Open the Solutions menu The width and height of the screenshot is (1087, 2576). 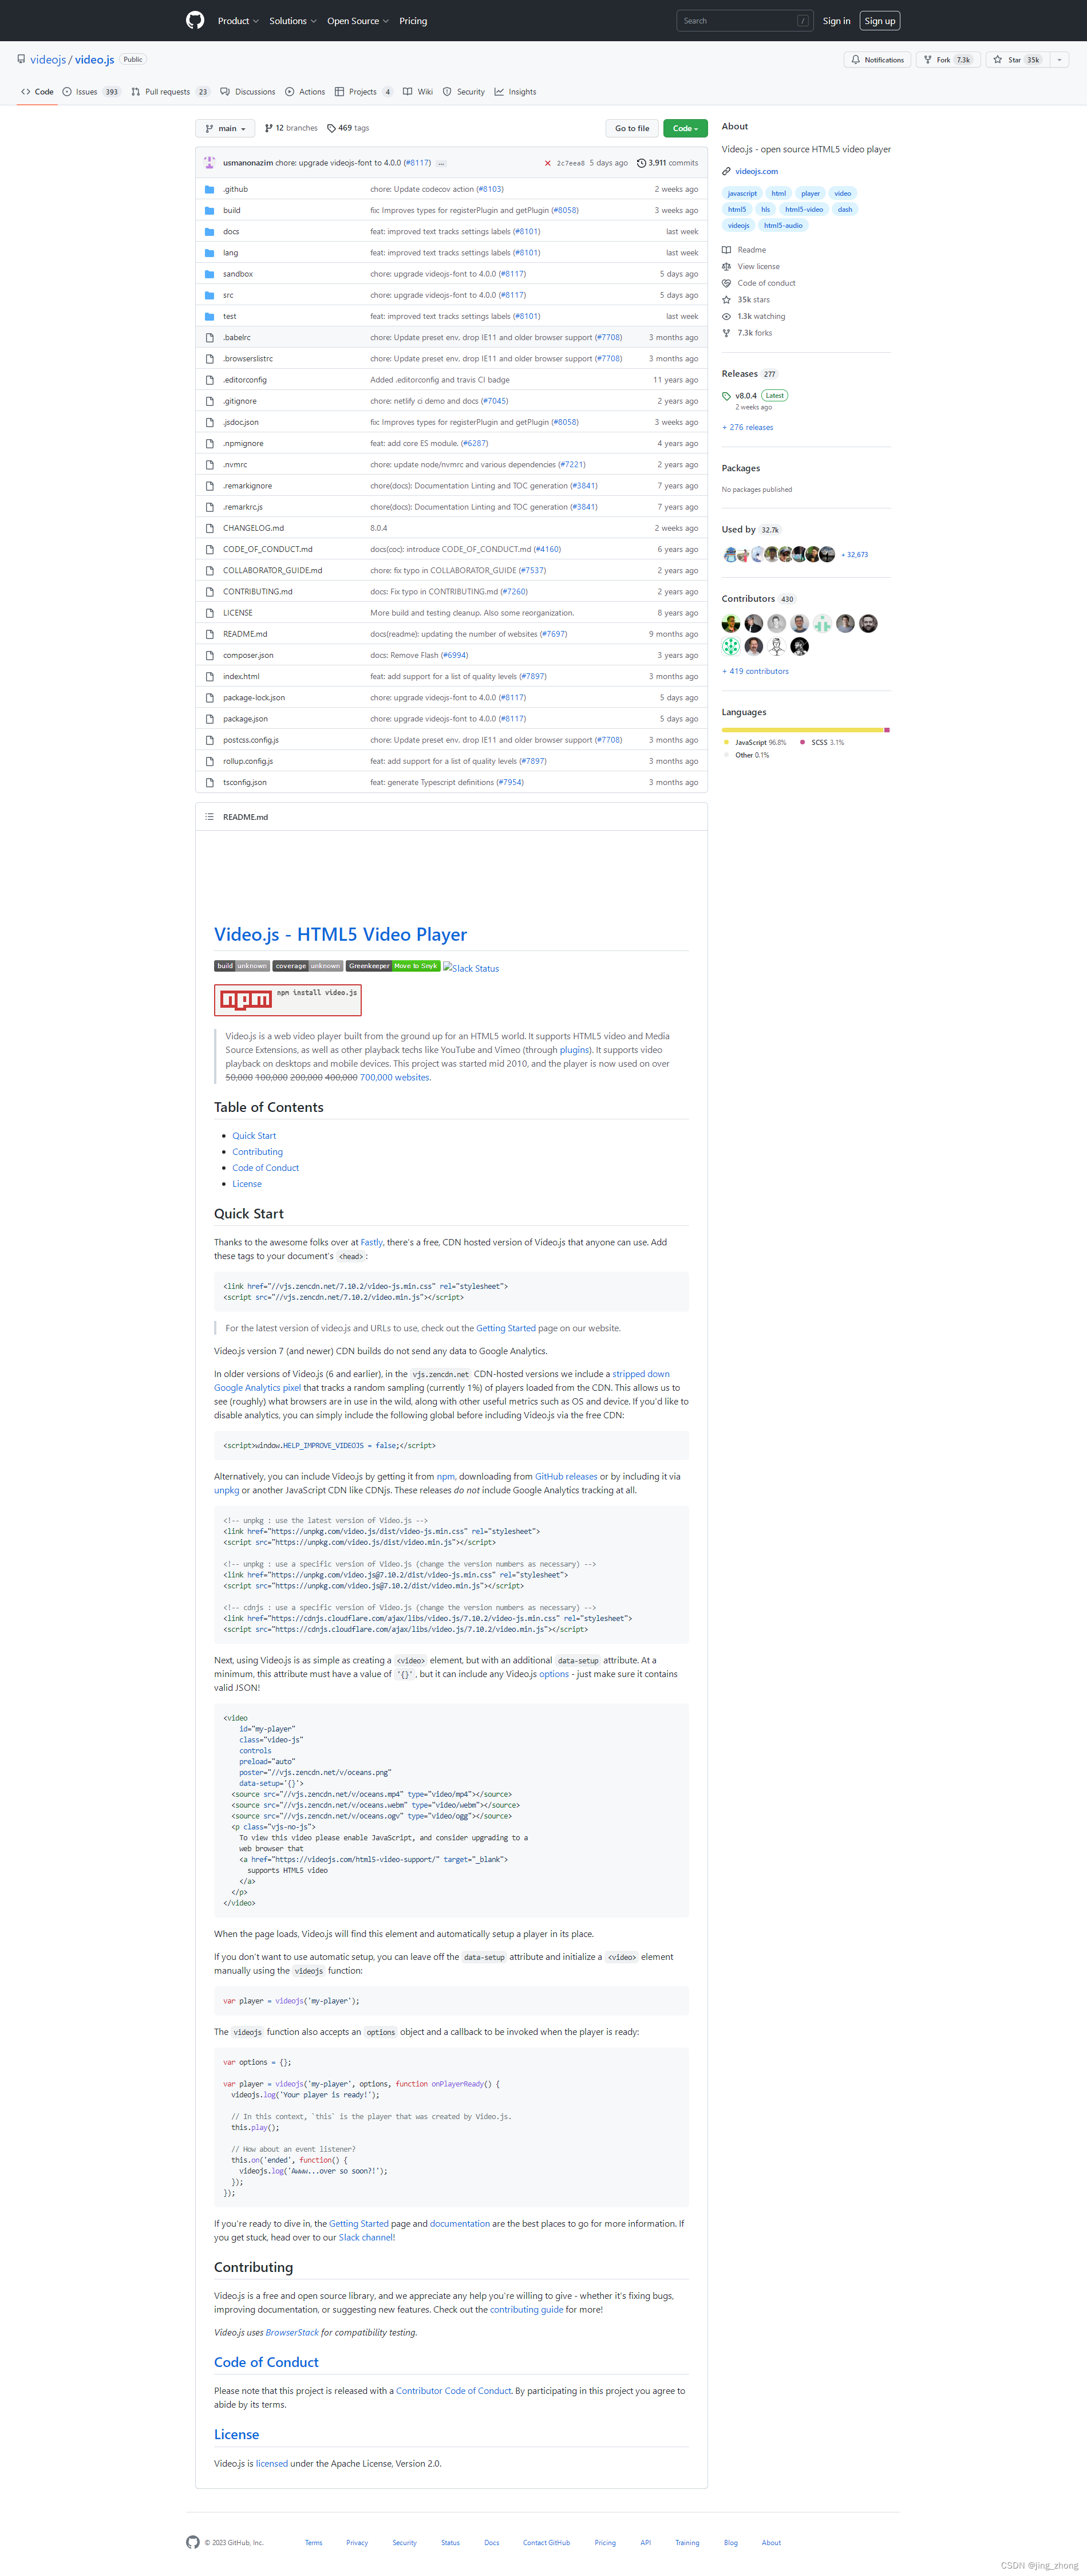coord(292,21)
